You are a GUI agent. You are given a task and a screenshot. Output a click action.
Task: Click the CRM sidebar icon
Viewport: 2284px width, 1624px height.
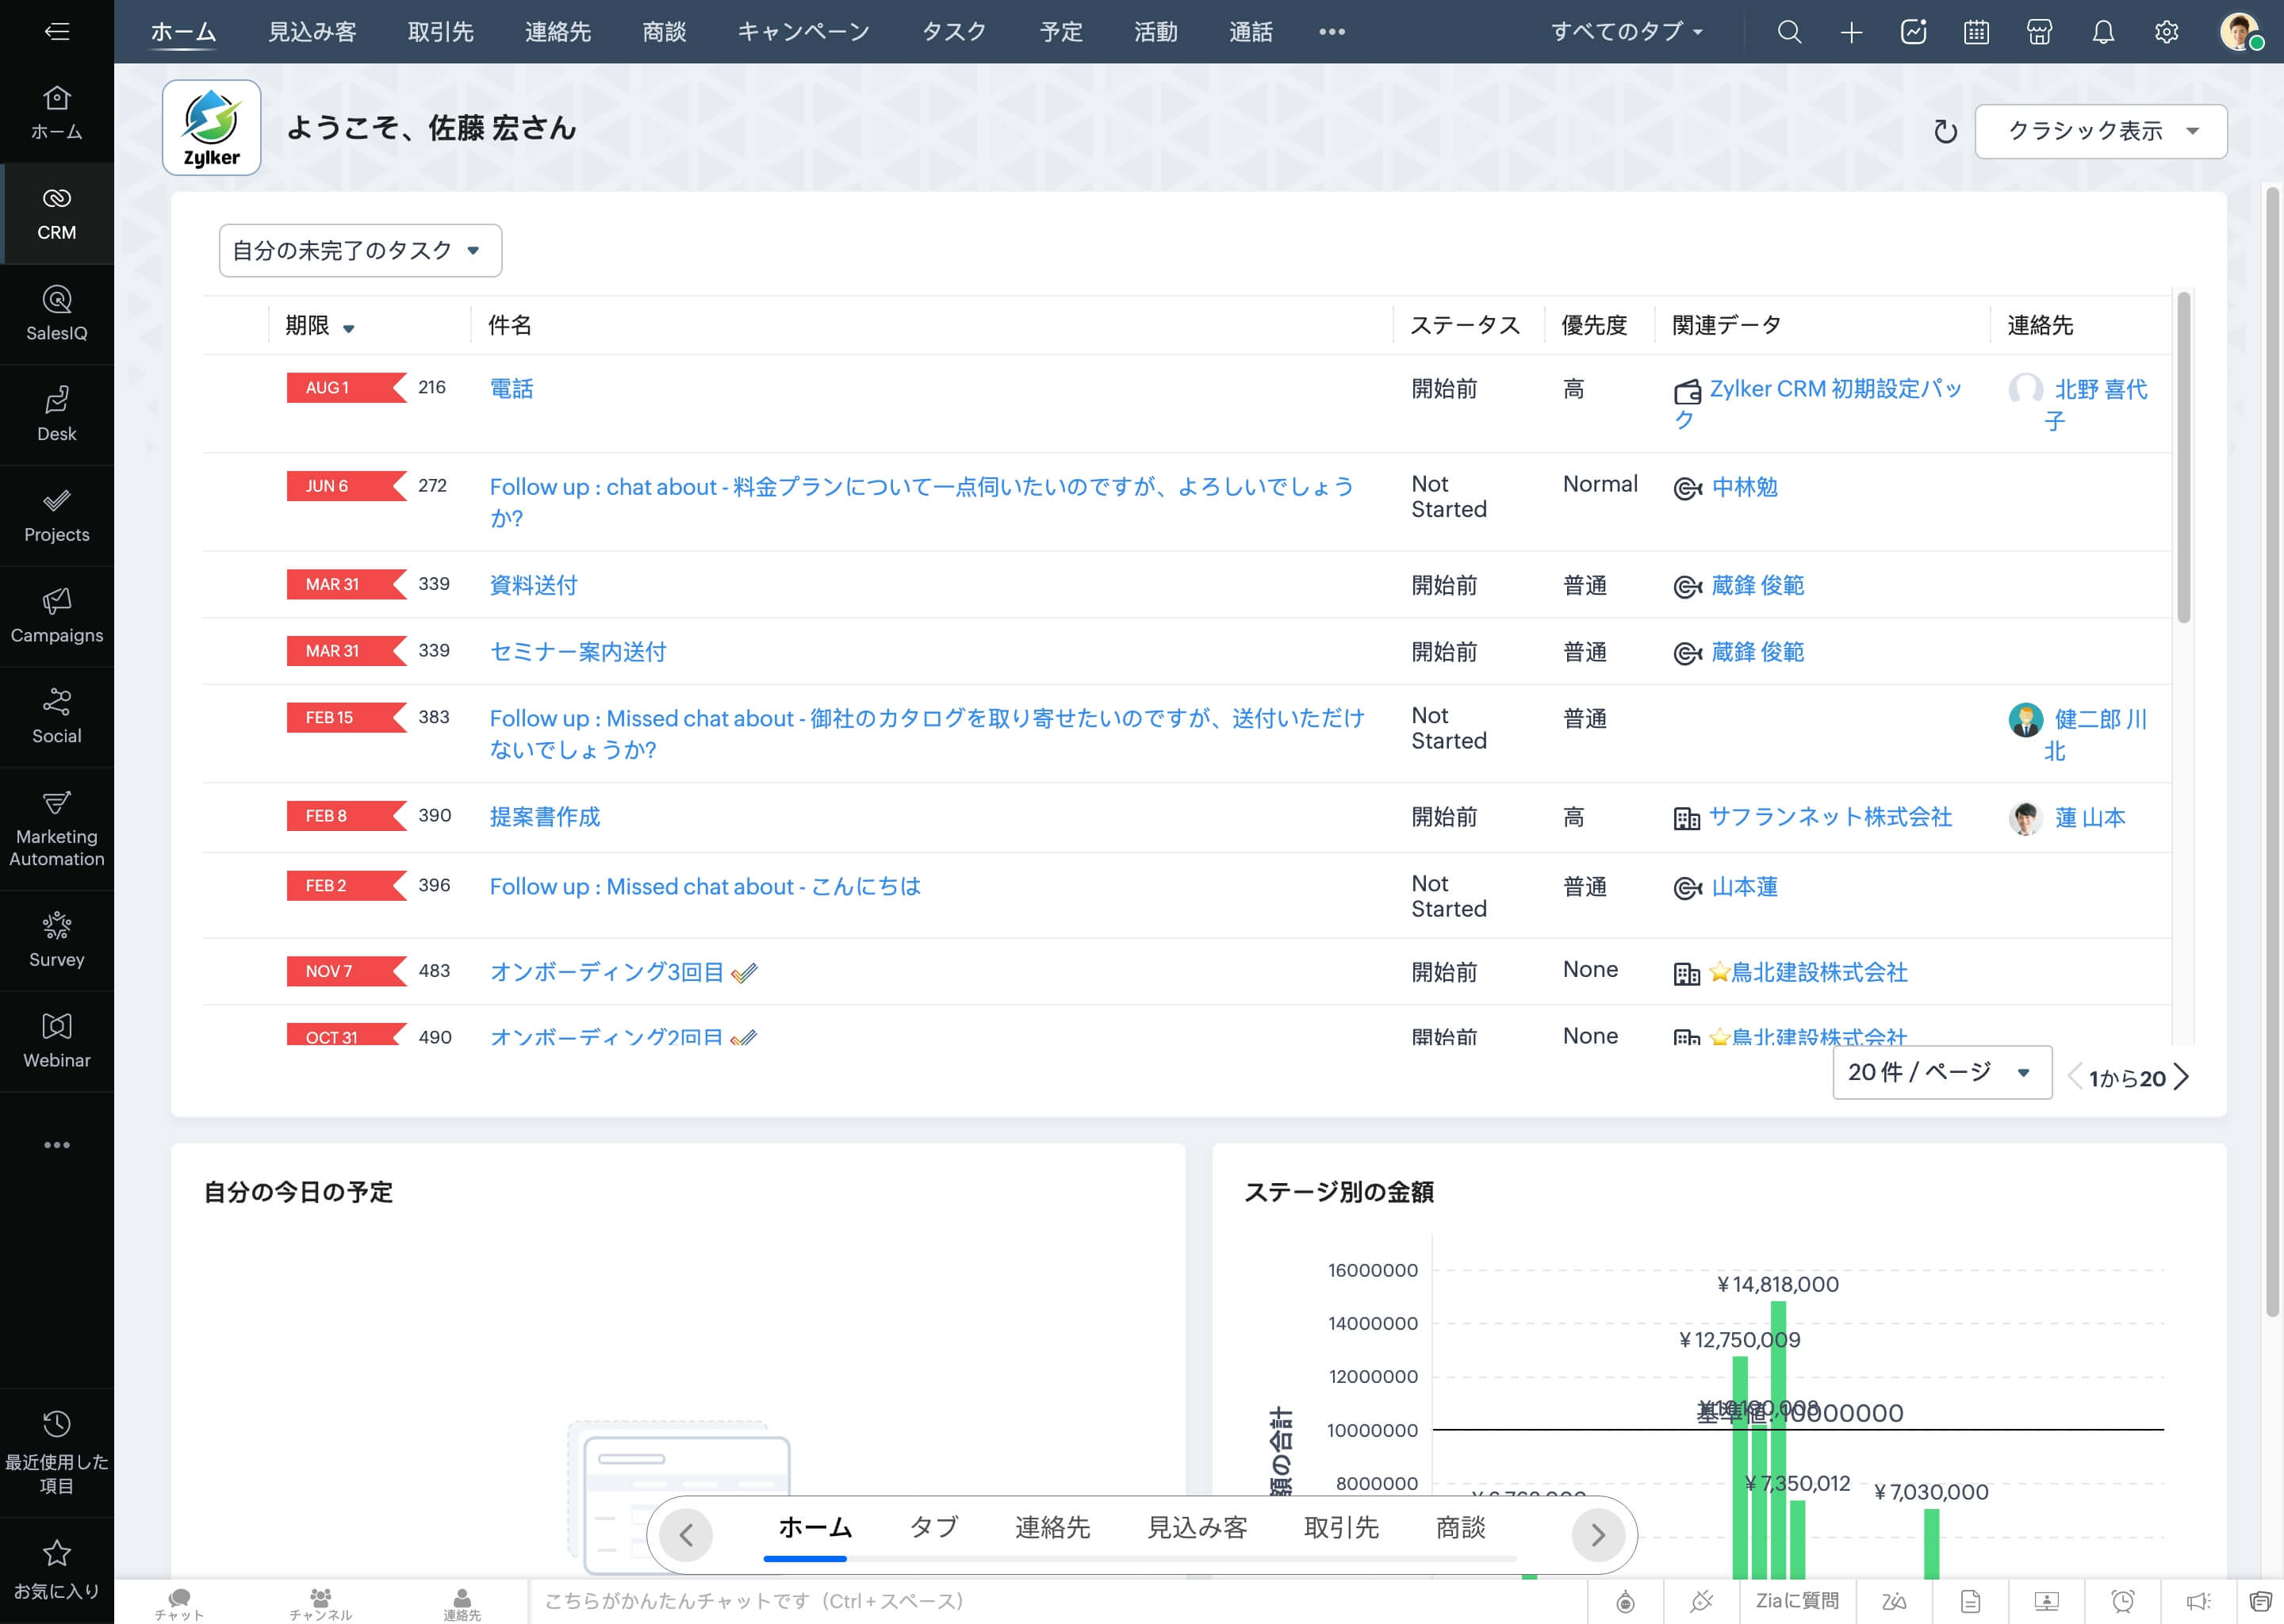pyautogui.click(x=56, y=211)
